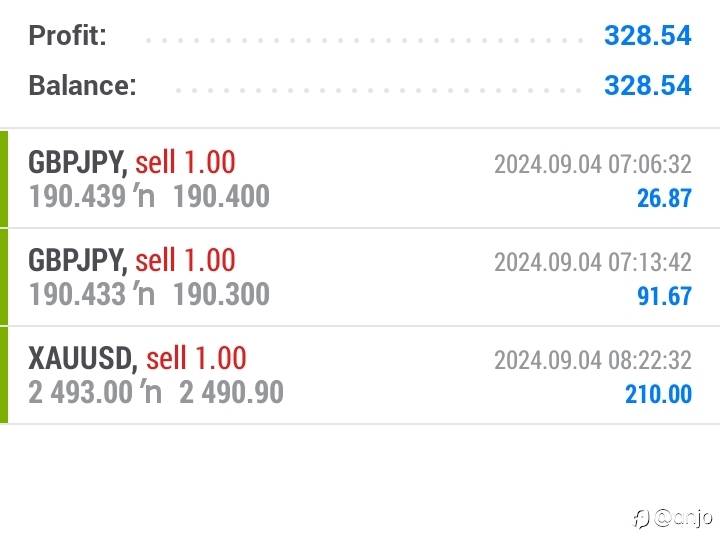Select the Balance label
The width and height of the screenshot is (720, 553).
[x=82, y=85]
